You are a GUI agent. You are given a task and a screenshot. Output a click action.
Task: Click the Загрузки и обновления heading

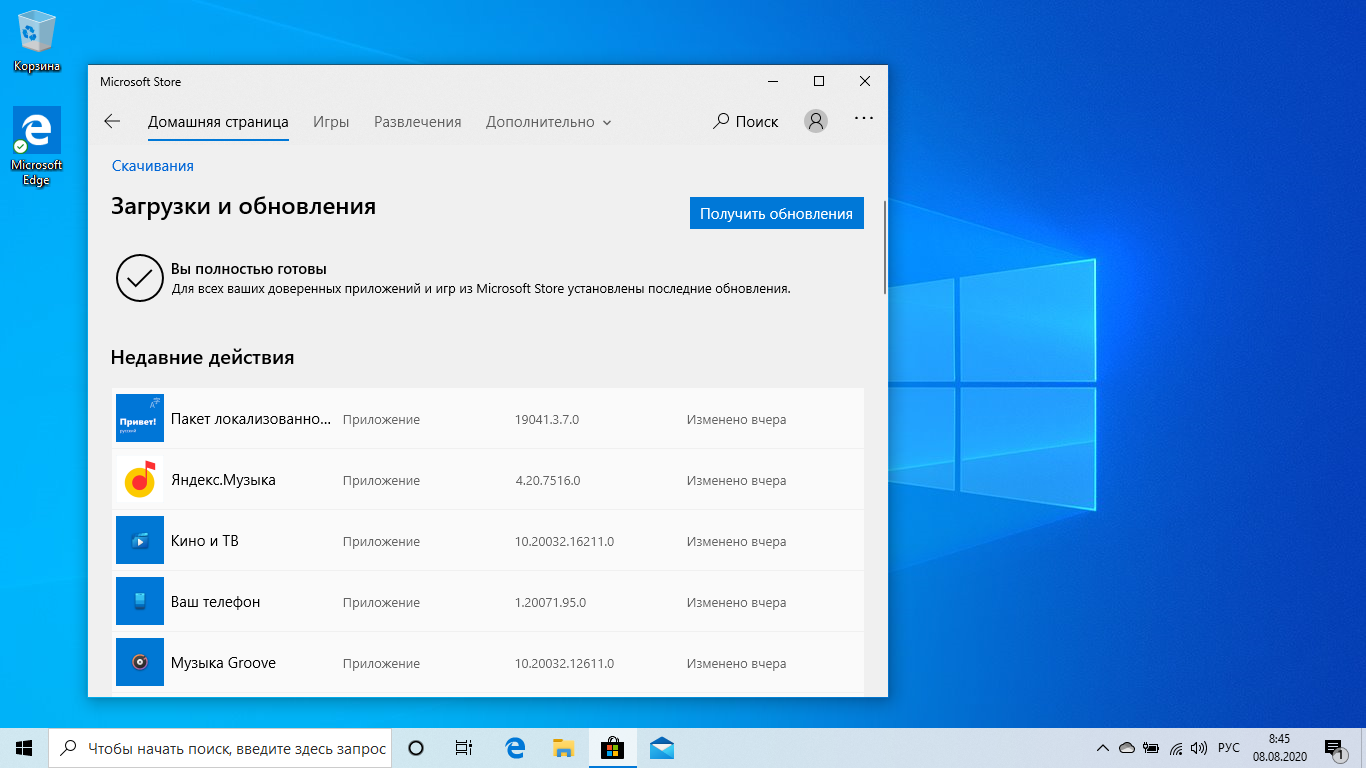click(x=243, y=206)
